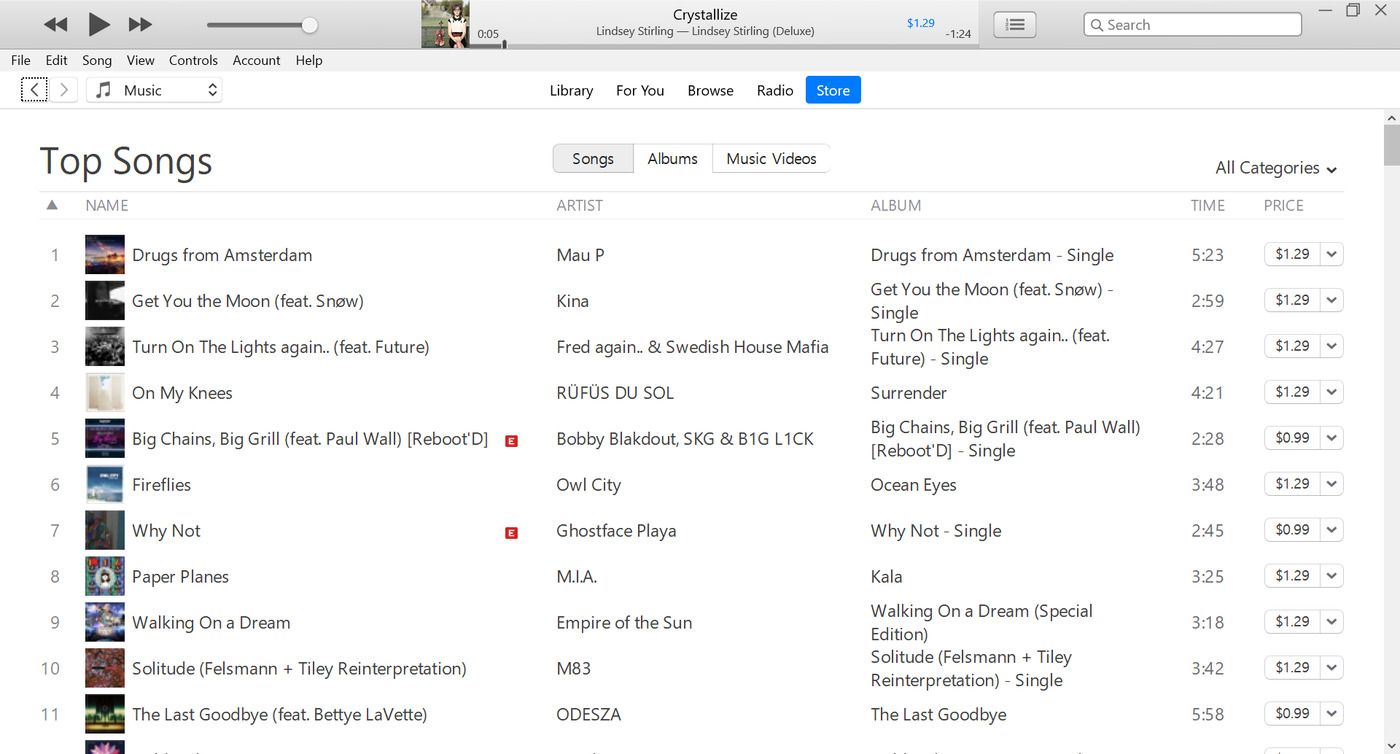
Task: Click Drugs from Amsterdam album artwork
Action: (105, 255)
